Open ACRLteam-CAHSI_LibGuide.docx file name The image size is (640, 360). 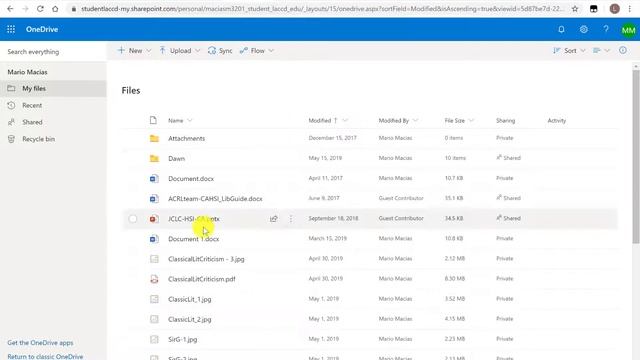[216, 199]
